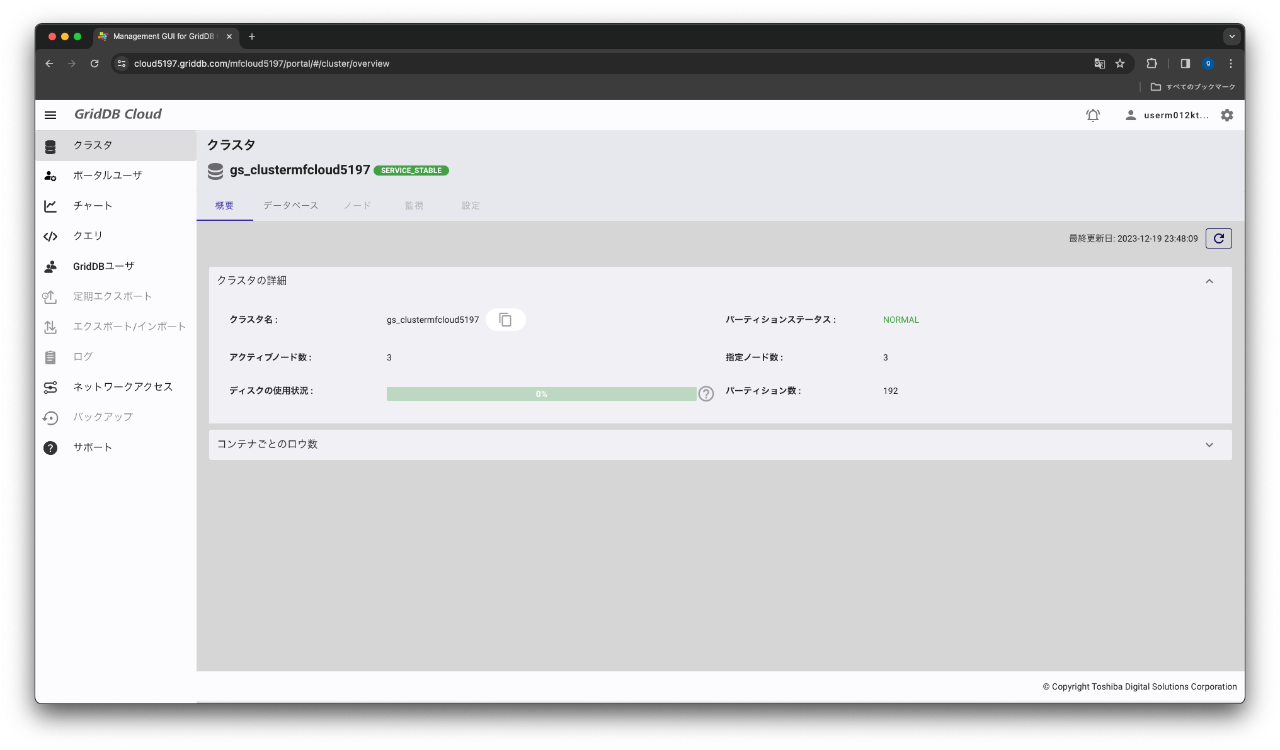Click the disk usage progress bar
This screenshot has height=750, width=1280.
[541, 394]
